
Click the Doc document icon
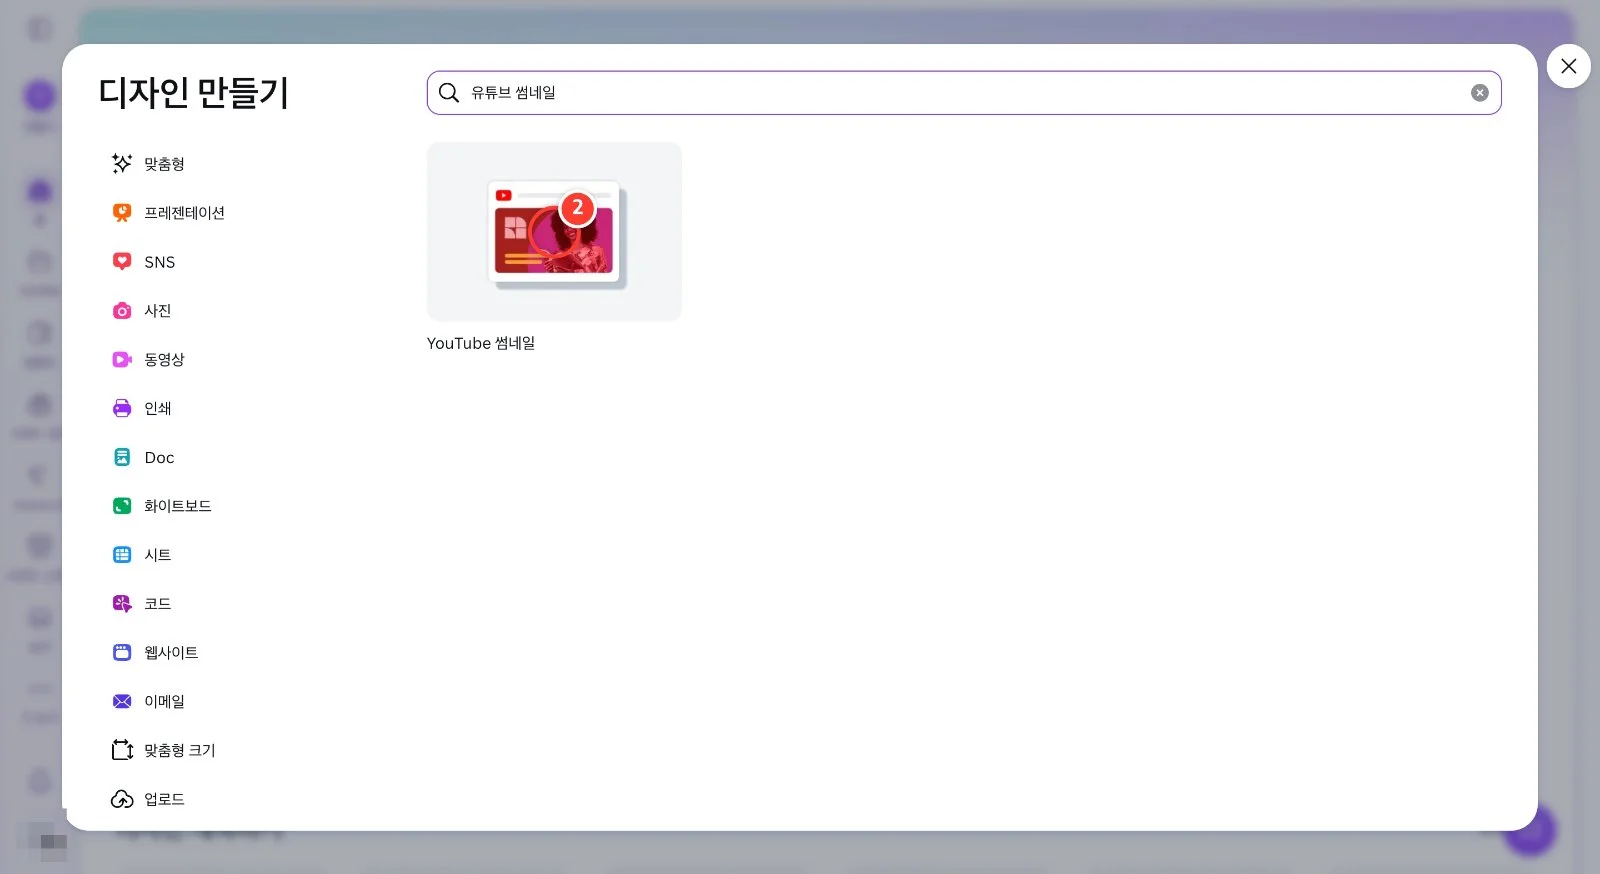pos(122,457)
